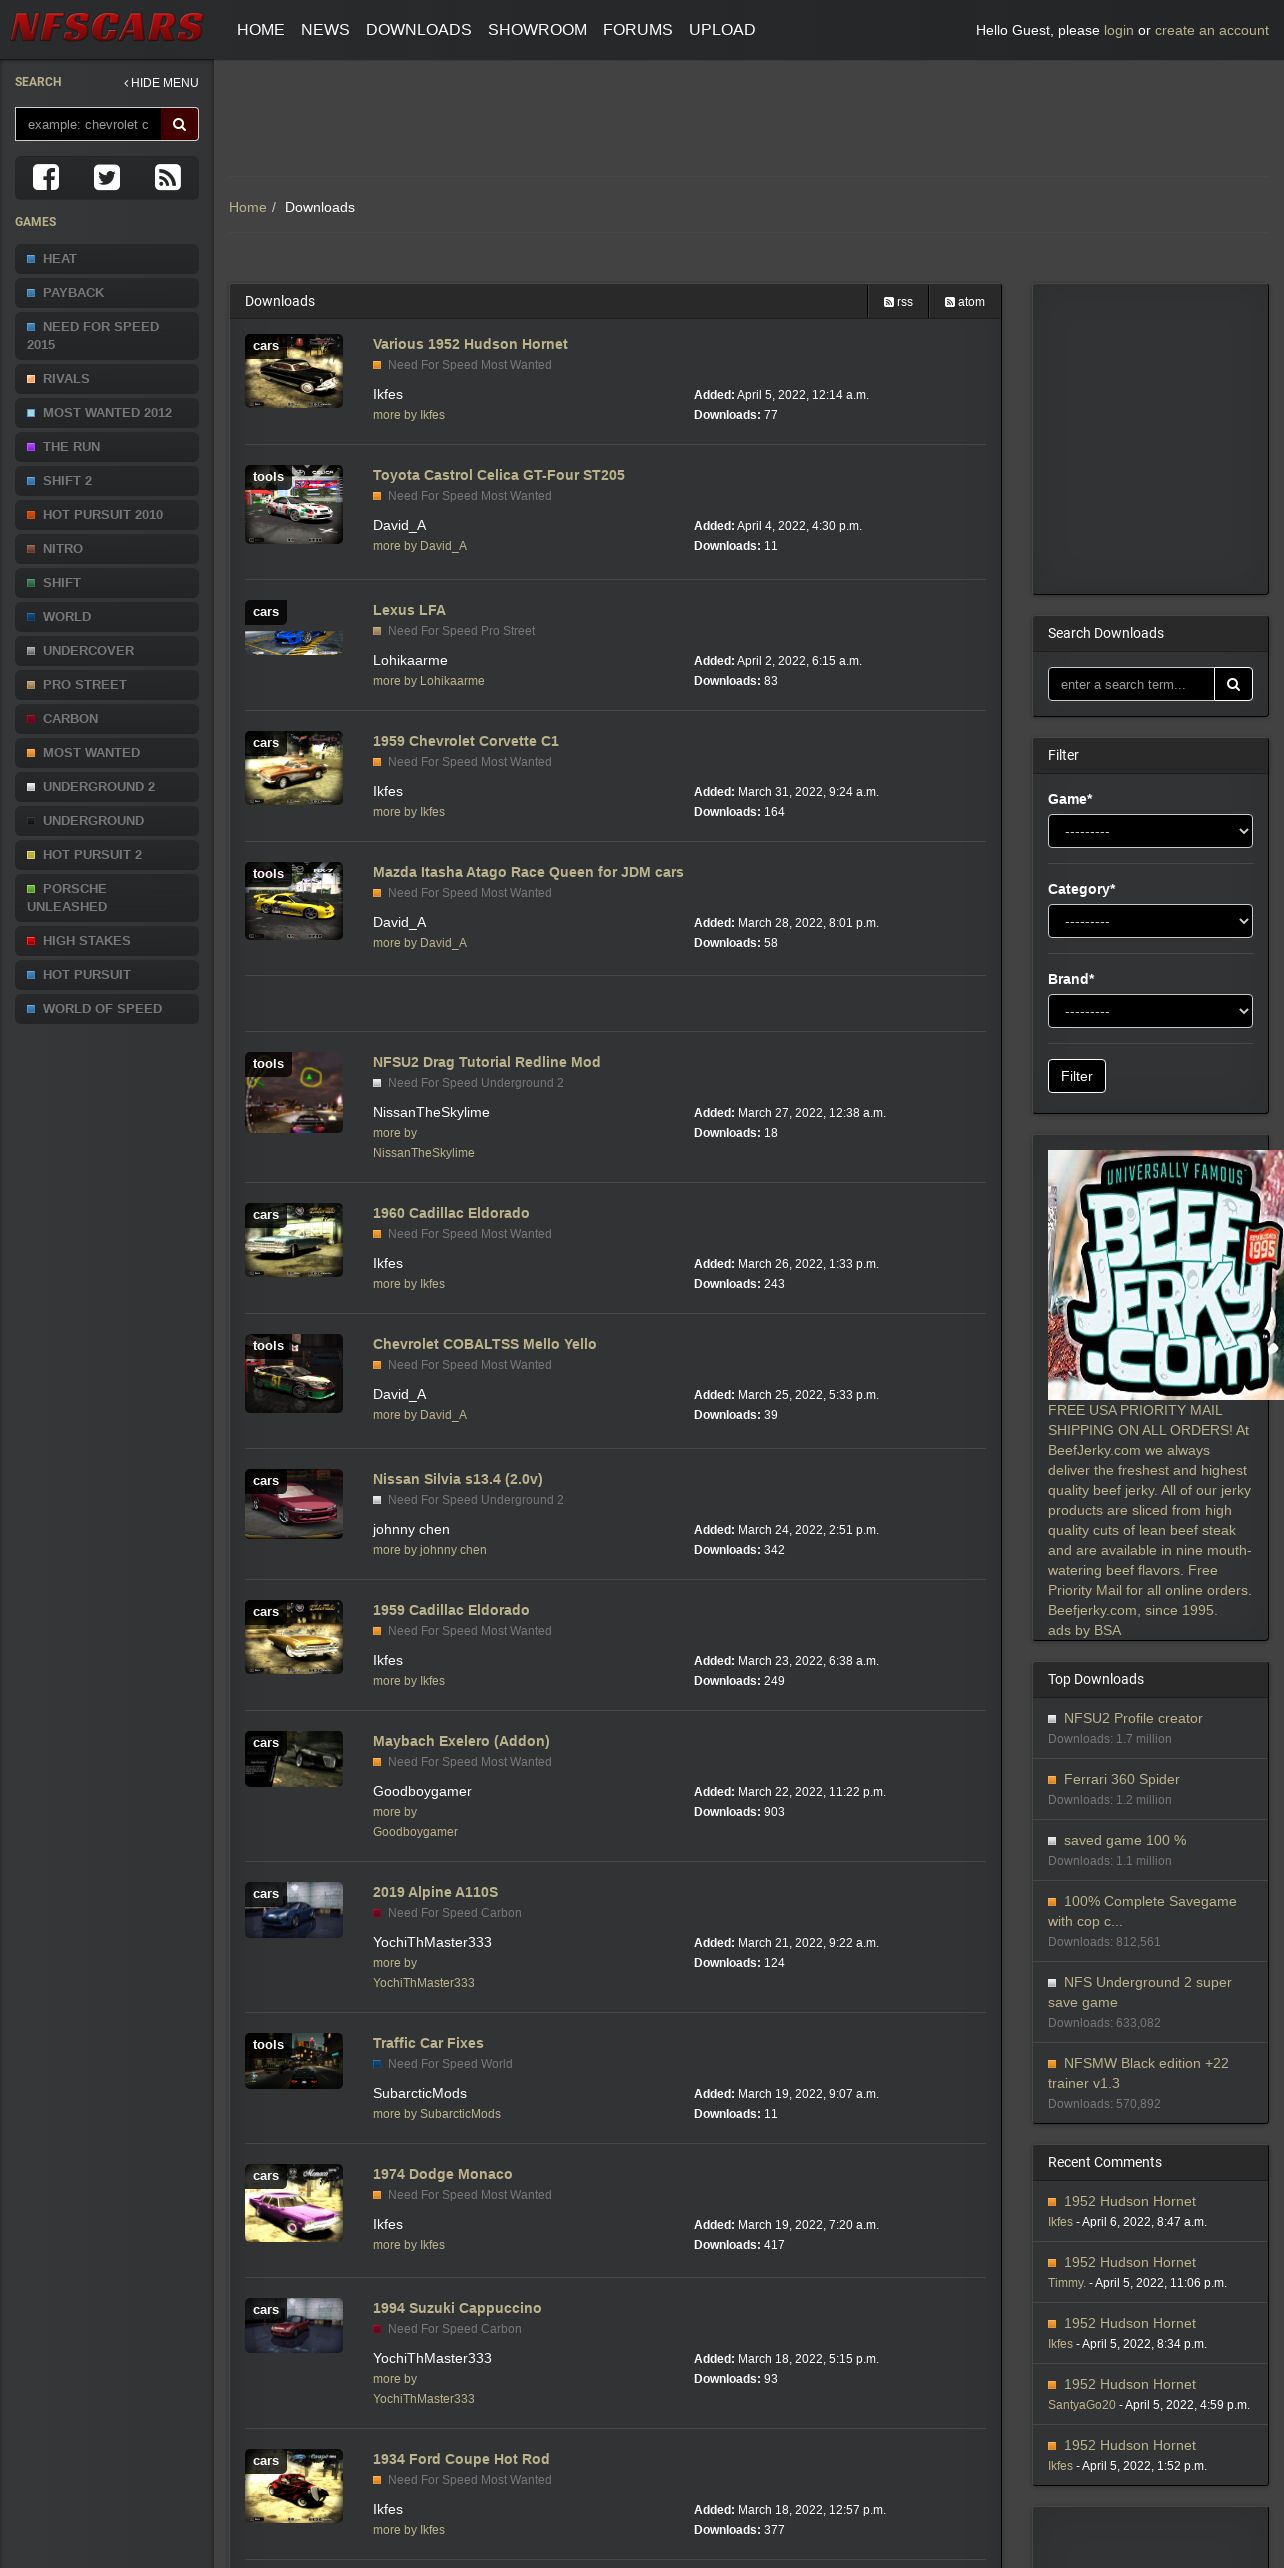Go to the Home menu item
Viewport: 1284px width, 2568px height.
point(261,30)
